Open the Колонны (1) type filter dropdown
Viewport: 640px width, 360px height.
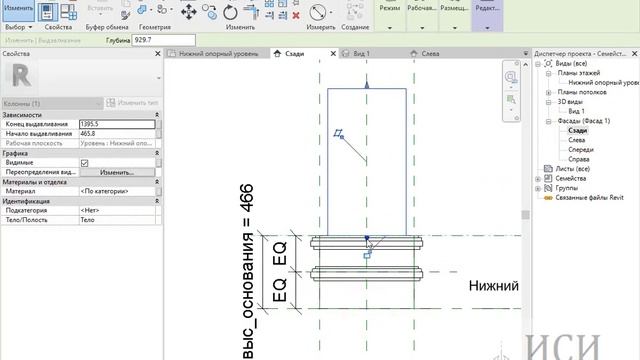click(x=52, y=104)
